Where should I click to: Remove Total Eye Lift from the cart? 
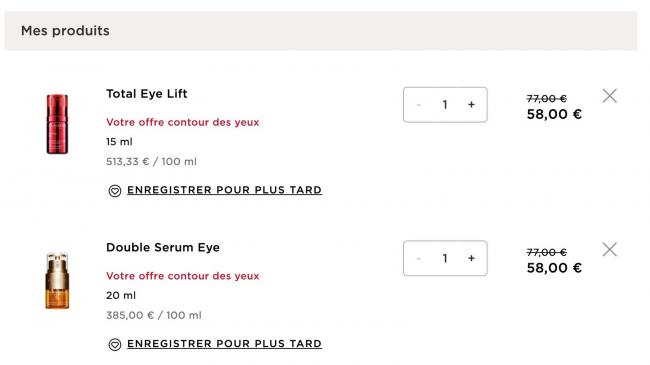[x=609, y=96]
